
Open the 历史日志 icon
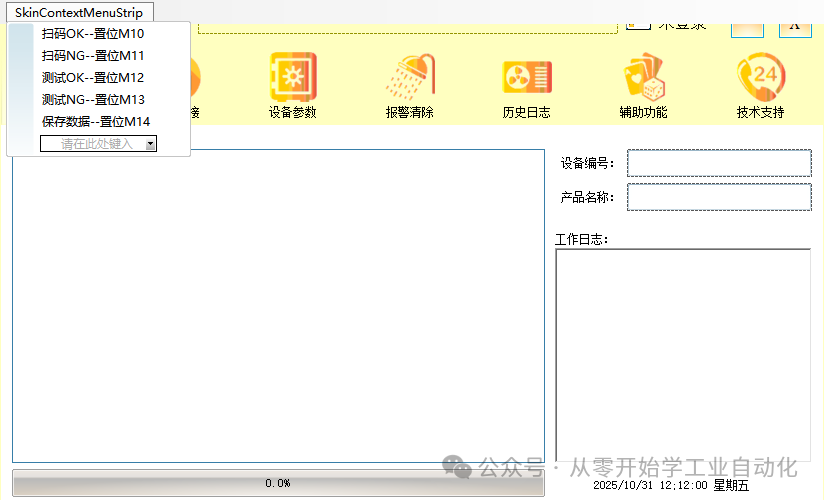[527, 77]
